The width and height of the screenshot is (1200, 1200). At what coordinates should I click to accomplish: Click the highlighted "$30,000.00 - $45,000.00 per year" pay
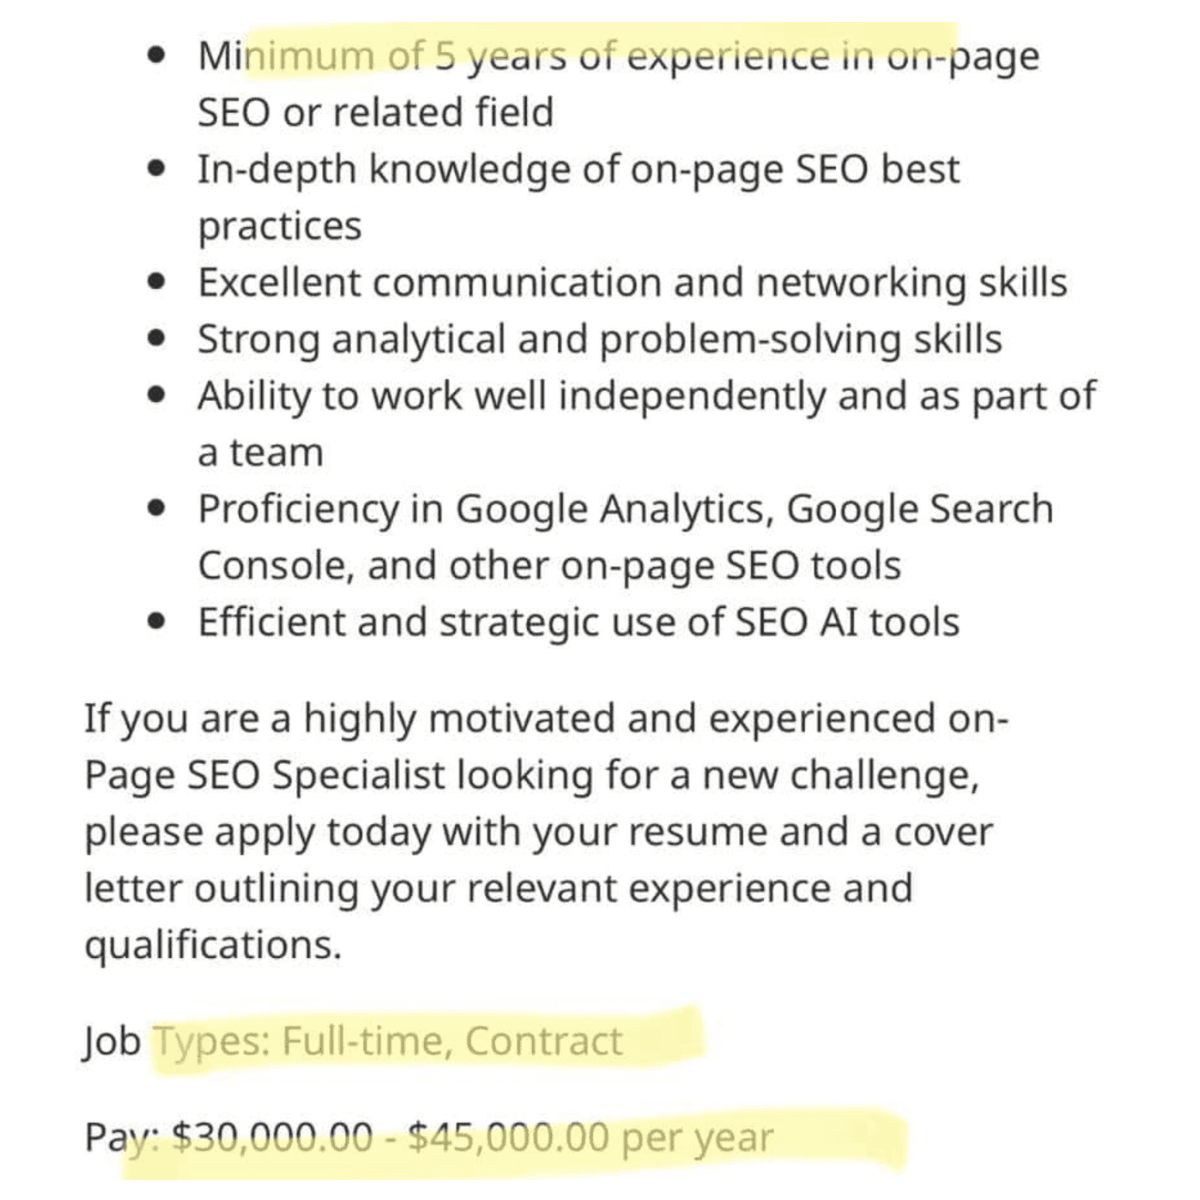[x=472, y=1138]
